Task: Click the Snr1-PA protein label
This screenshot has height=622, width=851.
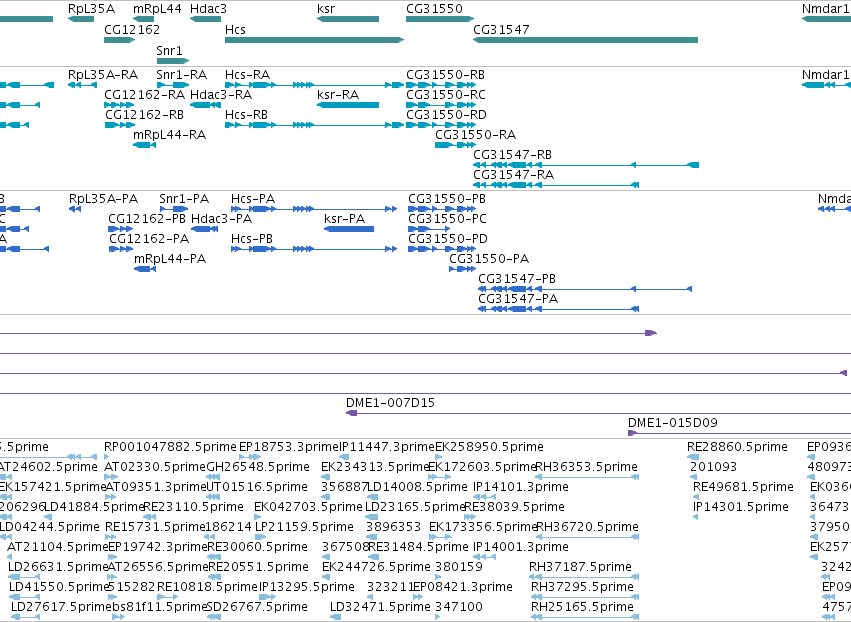Action: click(184, 199)
